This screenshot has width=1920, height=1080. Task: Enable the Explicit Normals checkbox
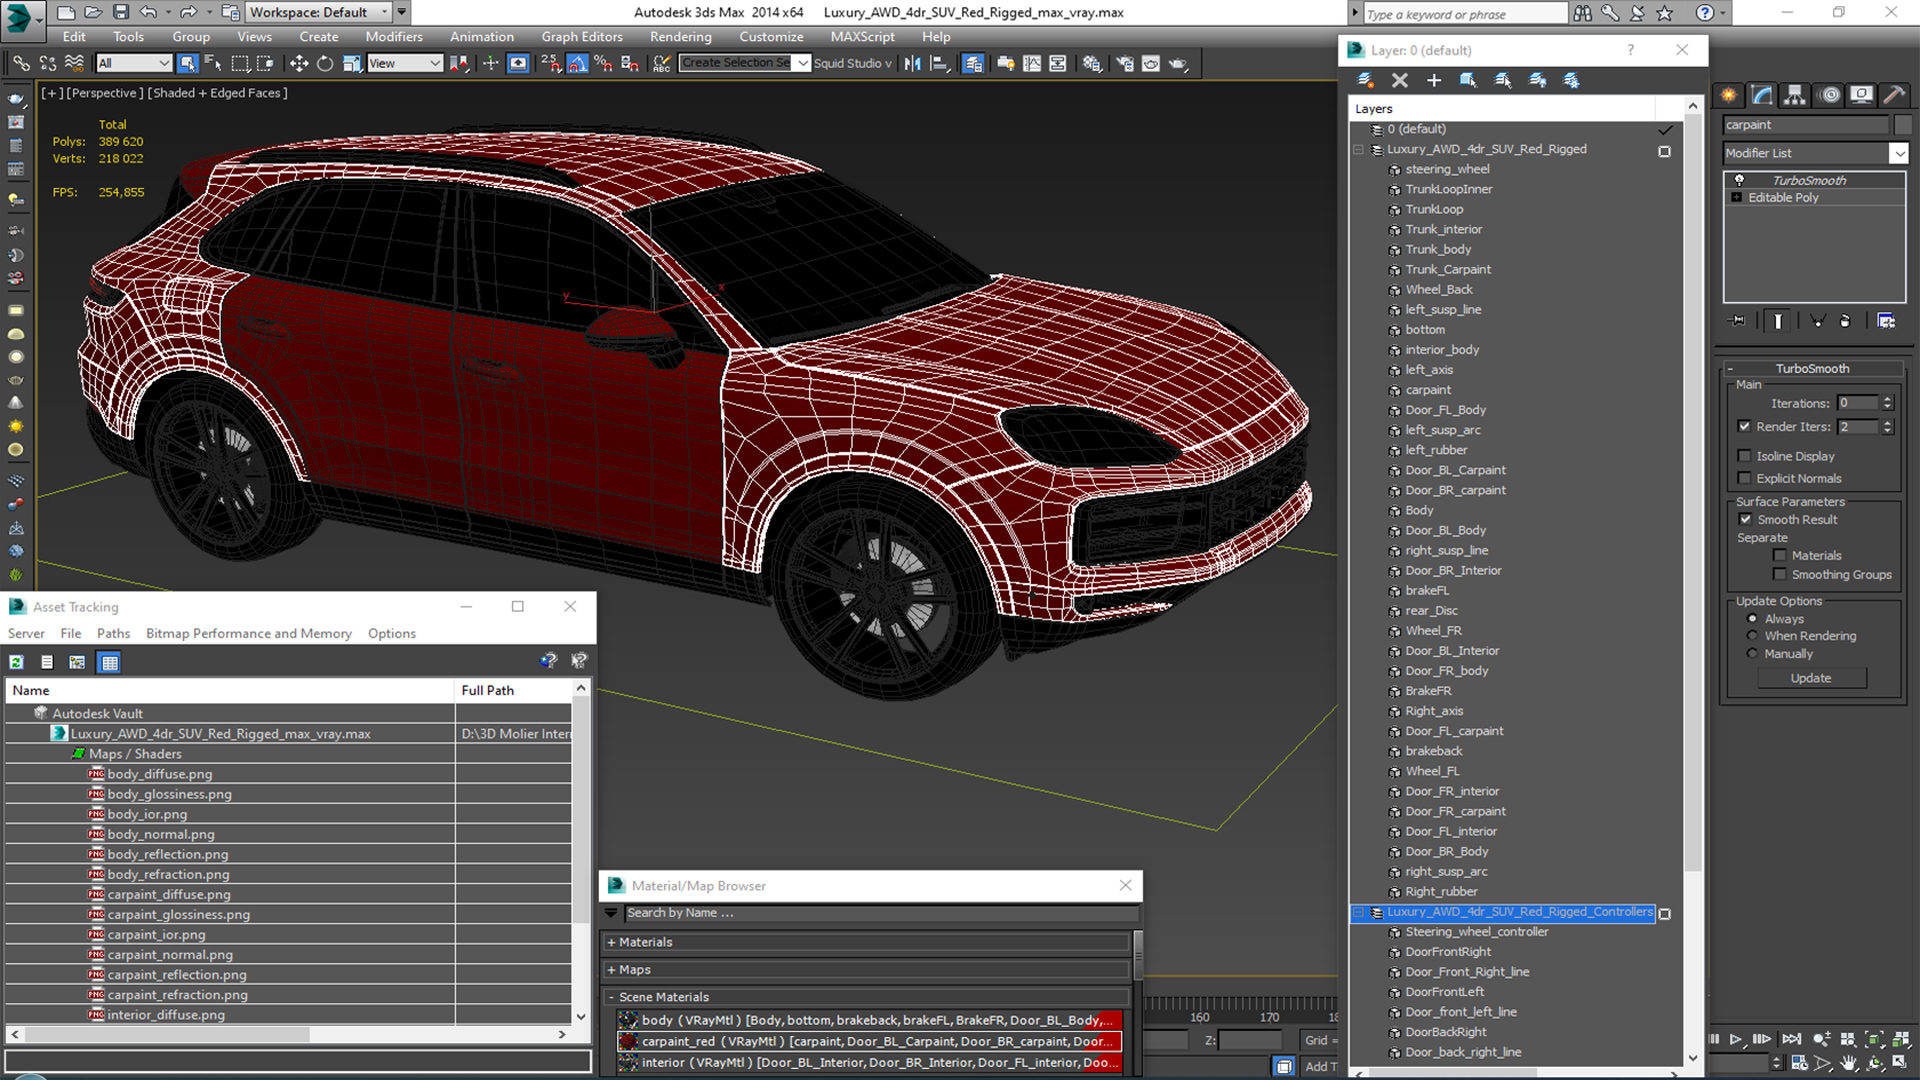pos(1745,478)
